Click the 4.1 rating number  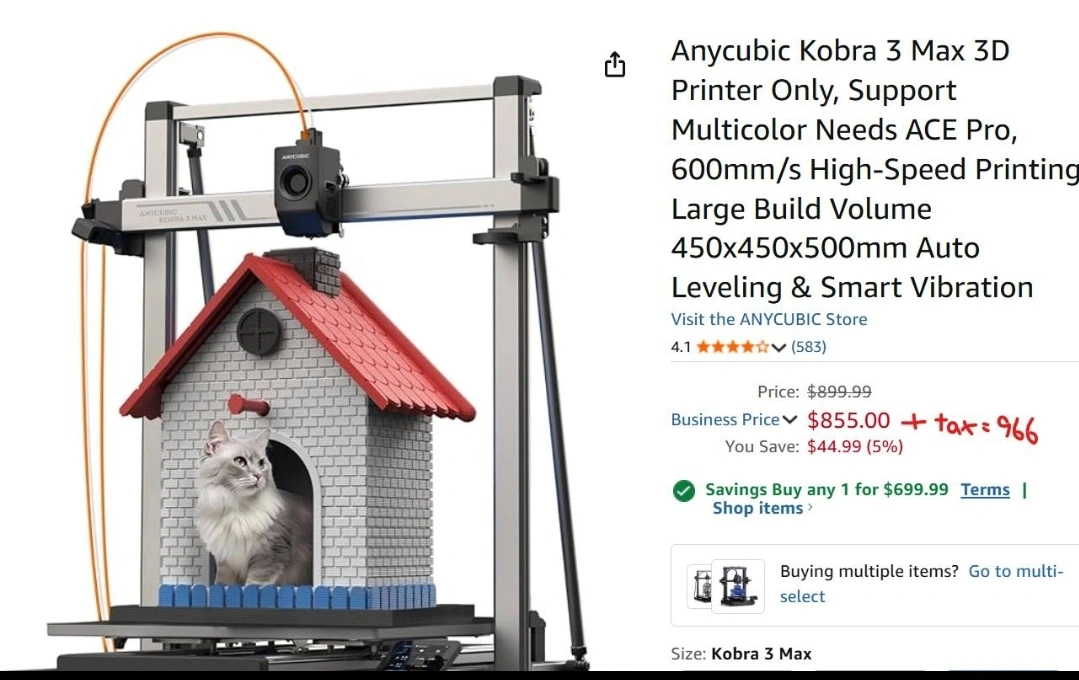[681, 347]
